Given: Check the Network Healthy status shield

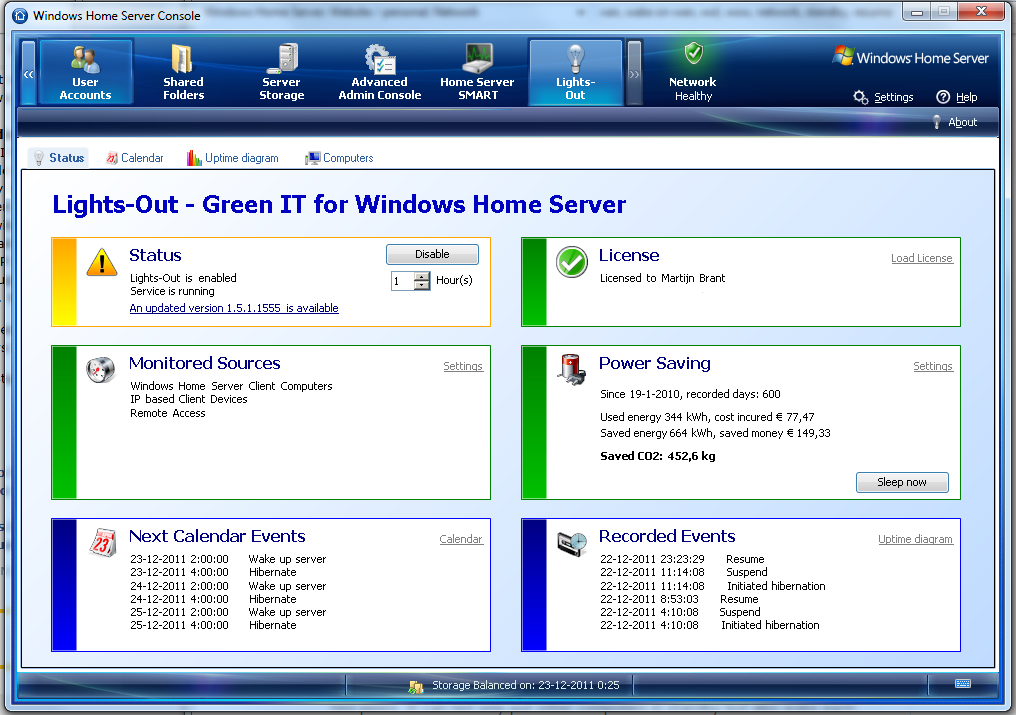Looking at the screenshot, I should coord(693,53).
